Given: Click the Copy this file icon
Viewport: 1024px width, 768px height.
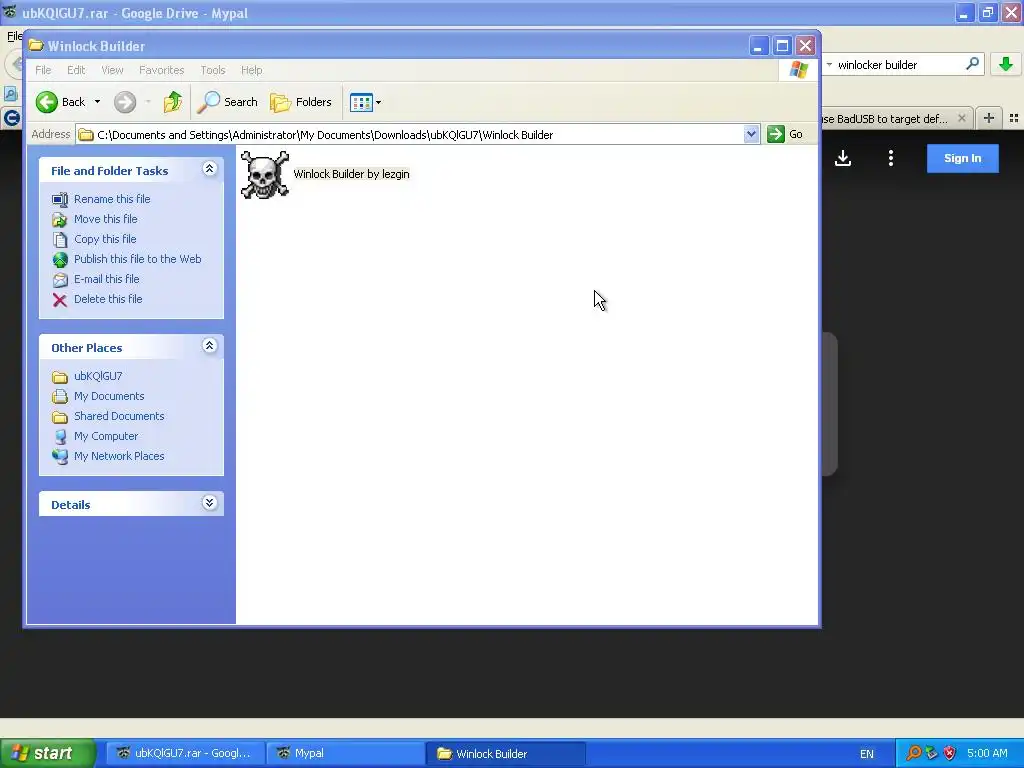Looking at the screenshot, I should (x=60, y=240).
